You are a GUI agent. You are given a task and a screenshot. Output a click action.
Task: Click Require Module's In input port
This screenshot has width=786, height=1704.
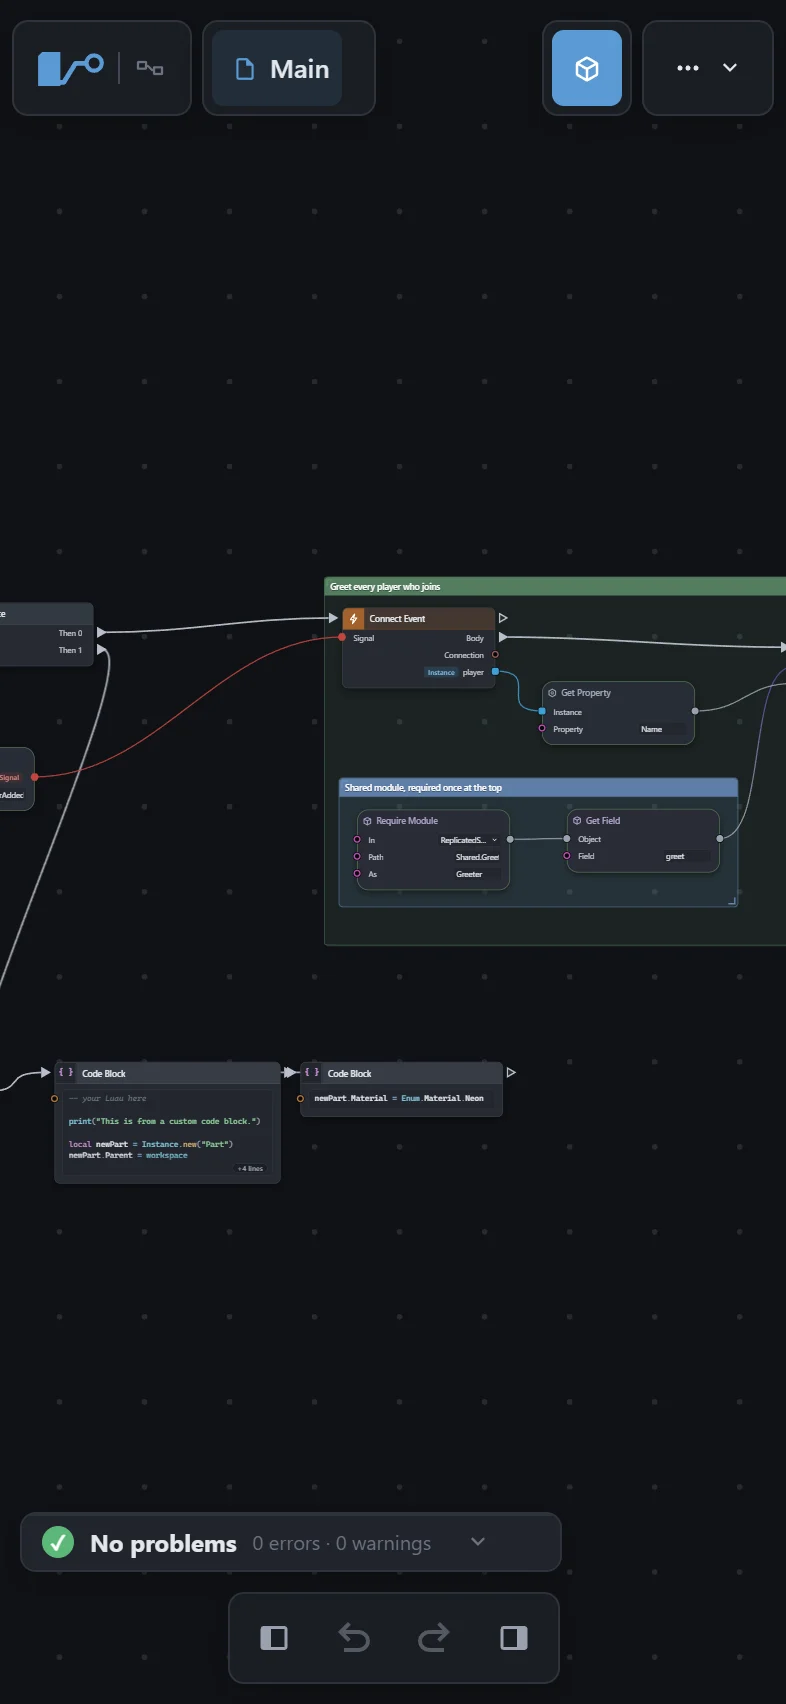pyautogui.click(x=357, y=839)
